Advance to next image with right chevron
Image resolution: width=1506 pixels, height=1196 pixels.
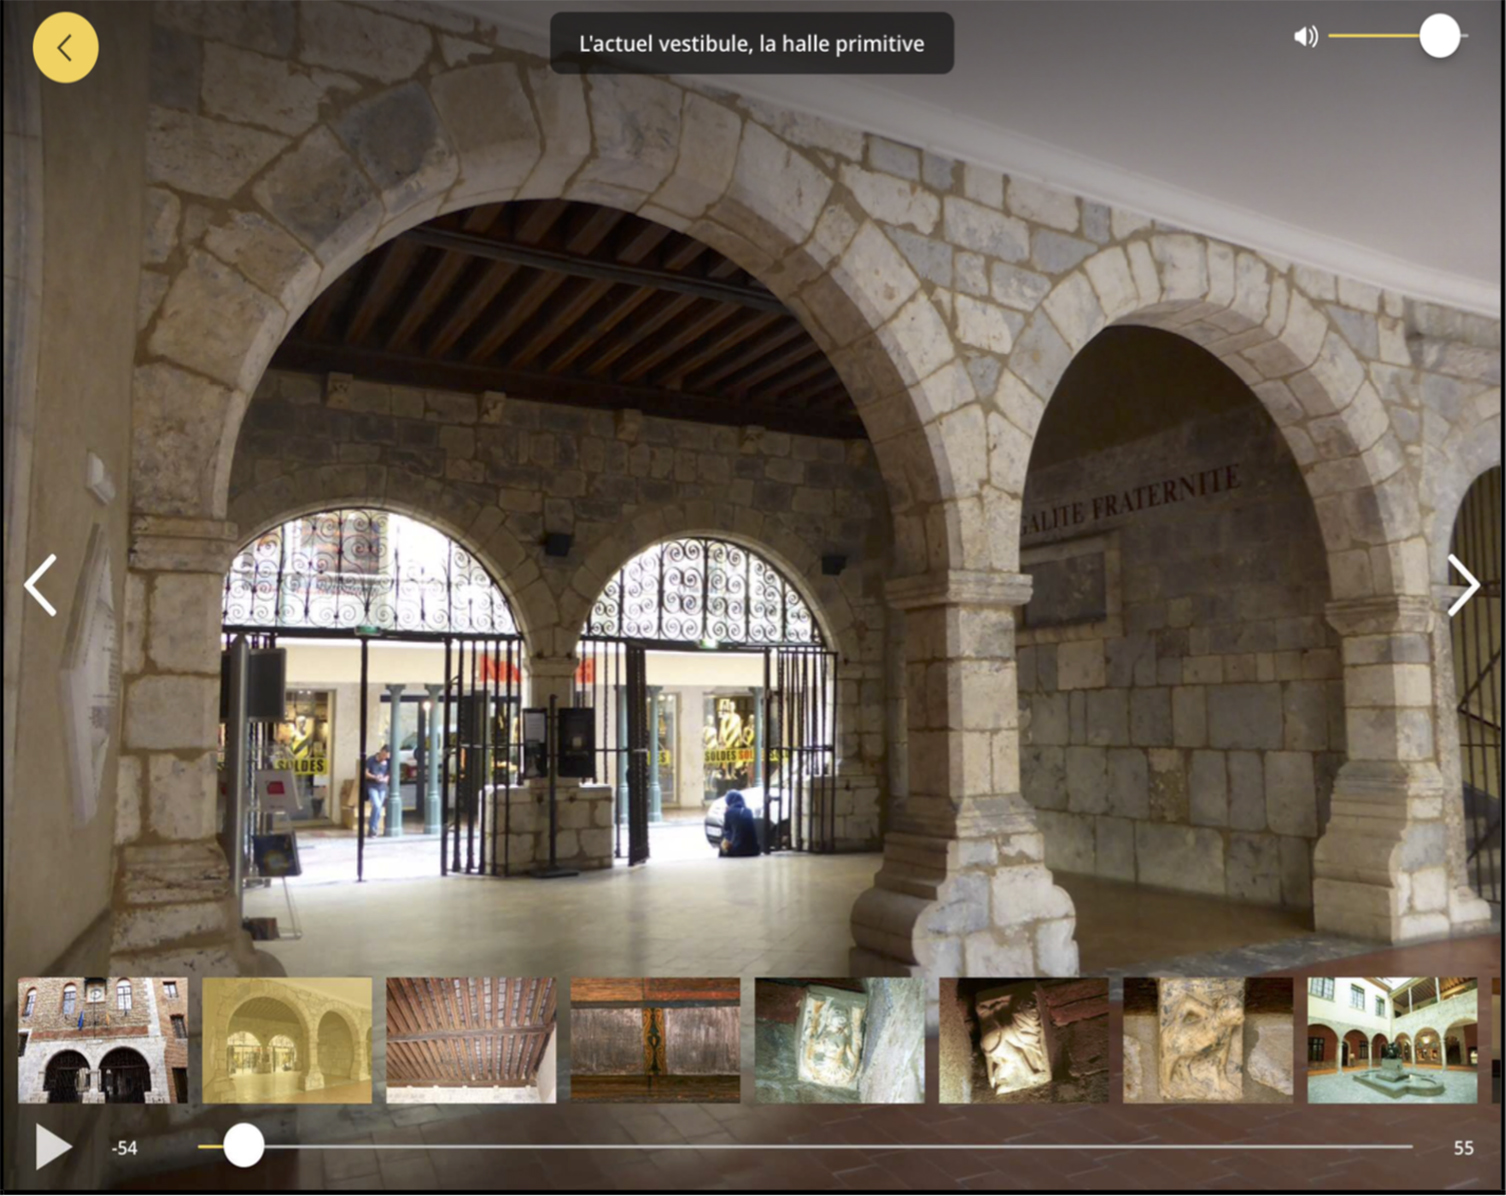click(x=1462, y=585)
